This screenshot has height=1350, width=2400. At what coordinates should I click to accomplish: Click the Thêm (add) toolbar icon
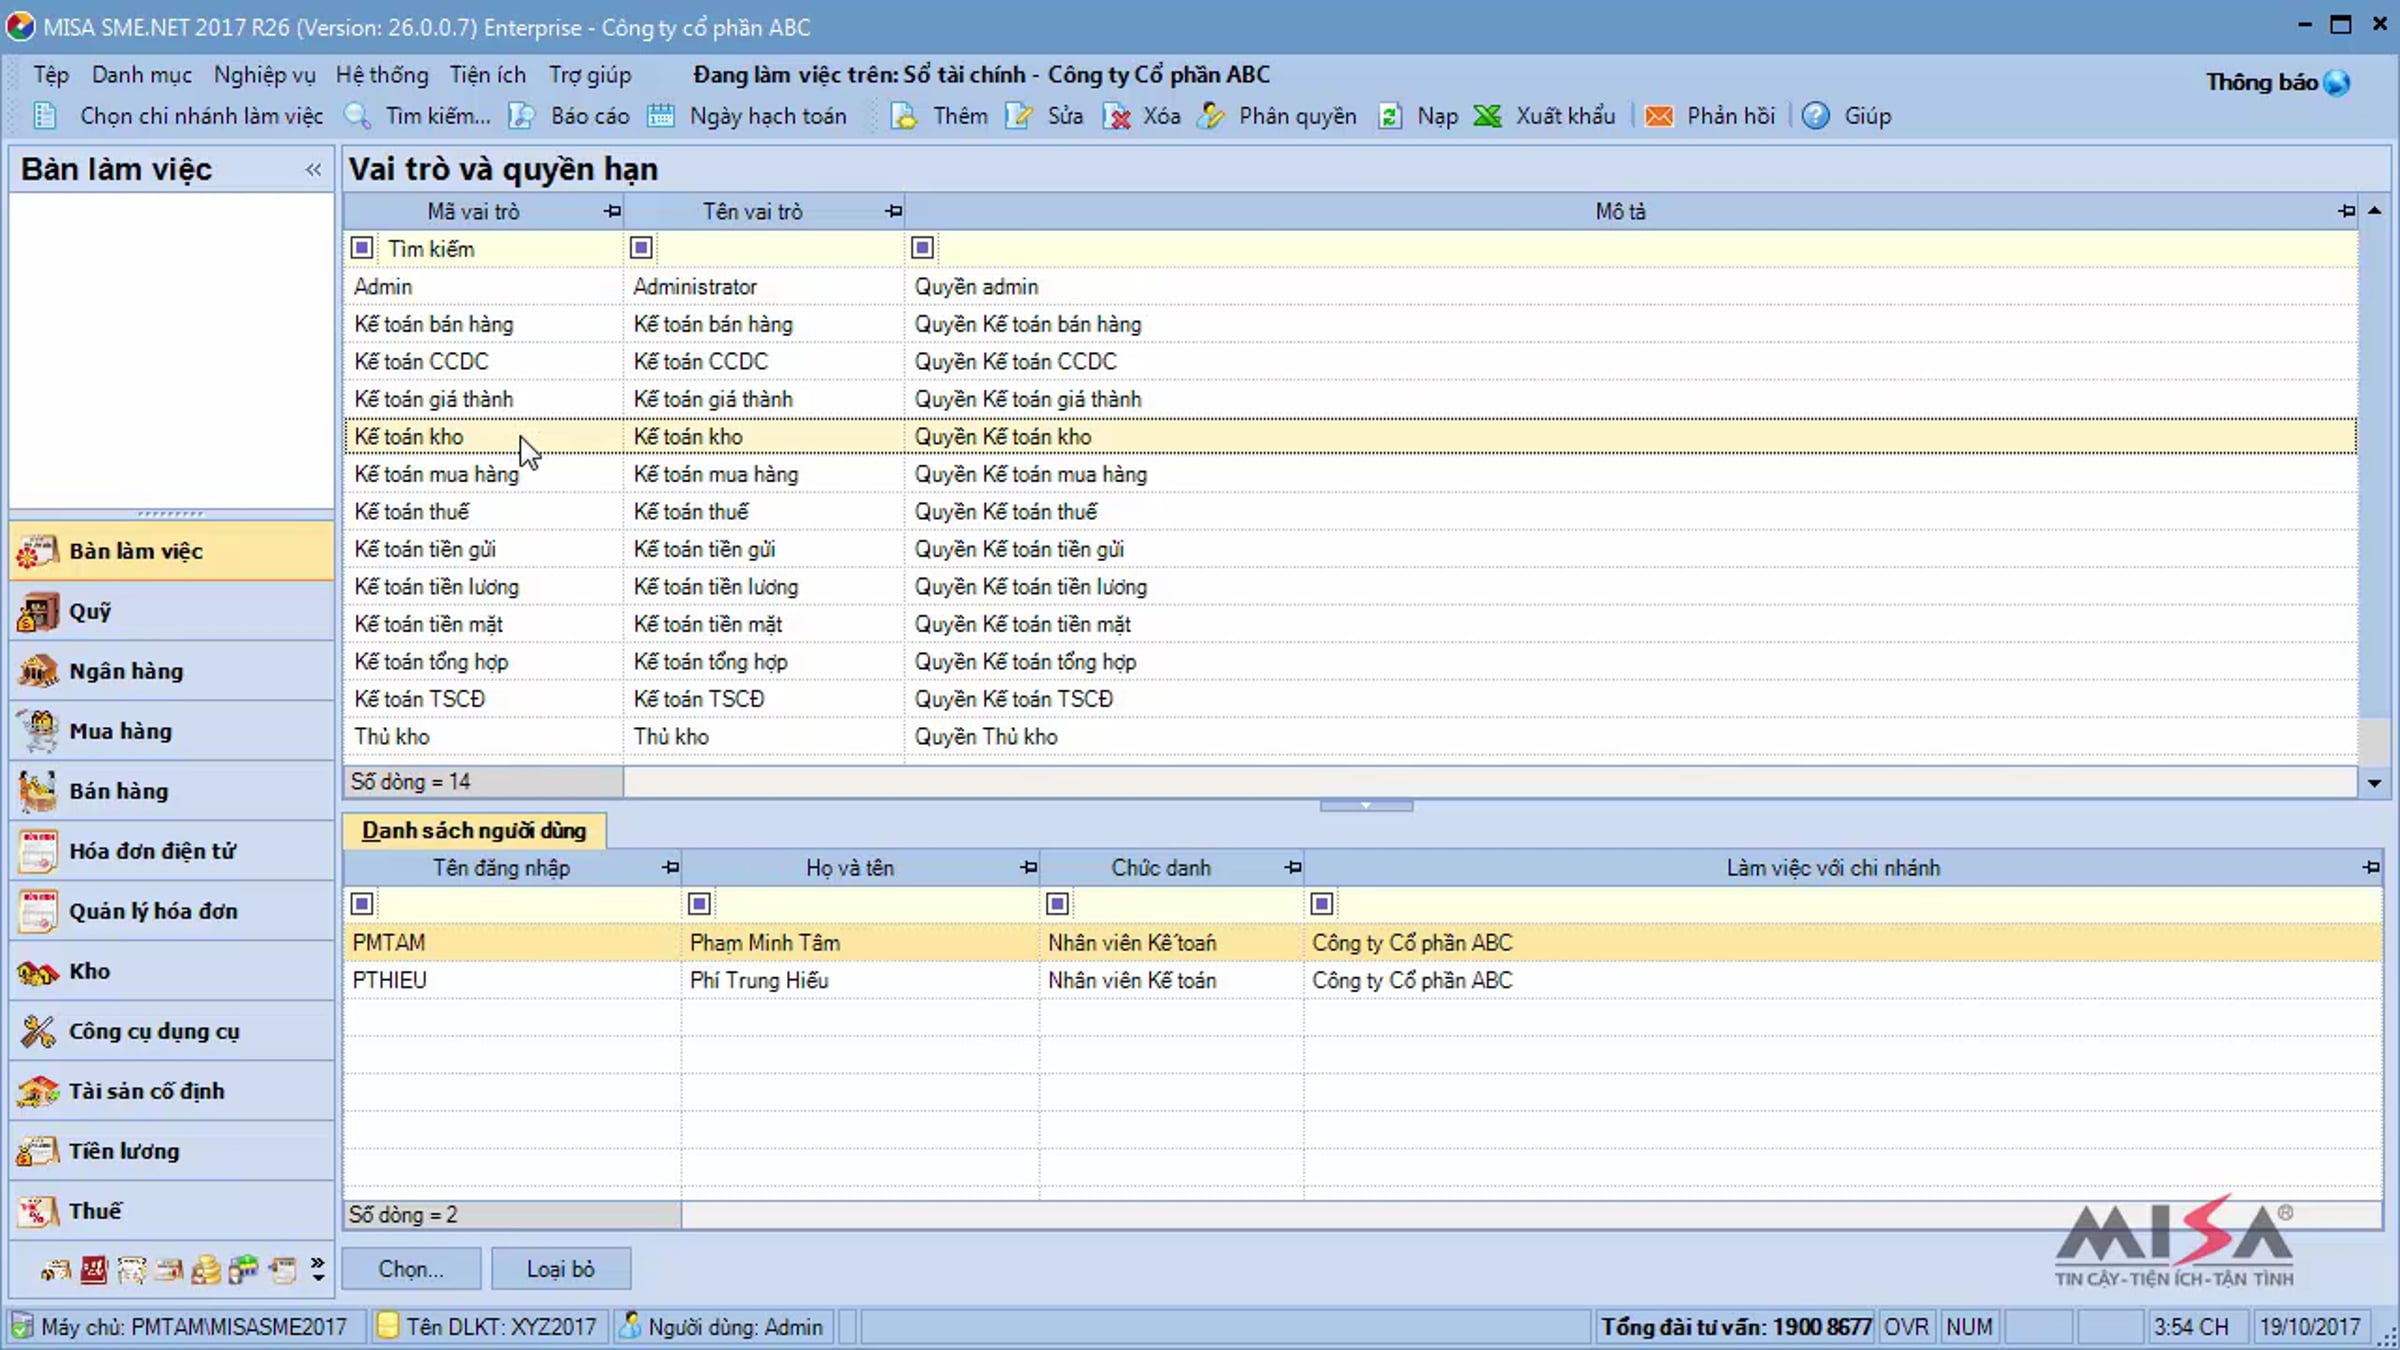(x=904, y=116)
